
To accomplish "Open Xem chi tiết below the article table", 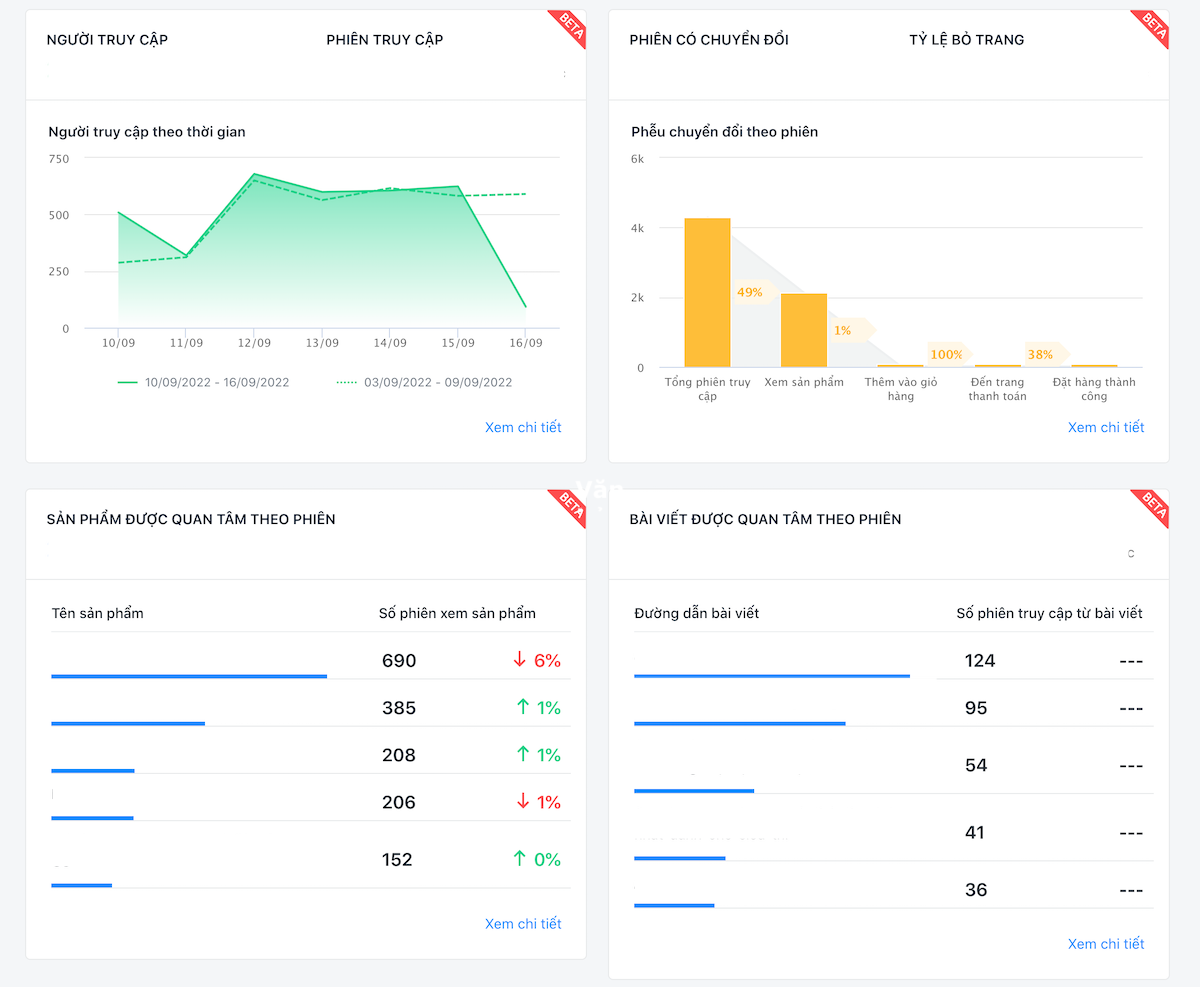I will click(x=1105, y=943).
